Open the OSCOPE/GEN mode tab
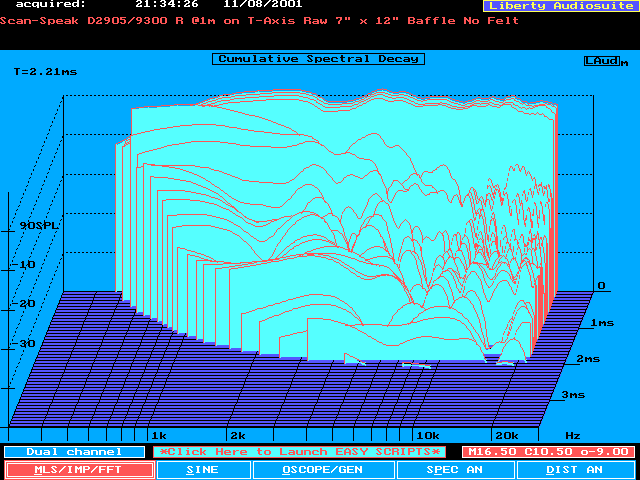This screenshot has width=640, height=480. click(322, 469)
